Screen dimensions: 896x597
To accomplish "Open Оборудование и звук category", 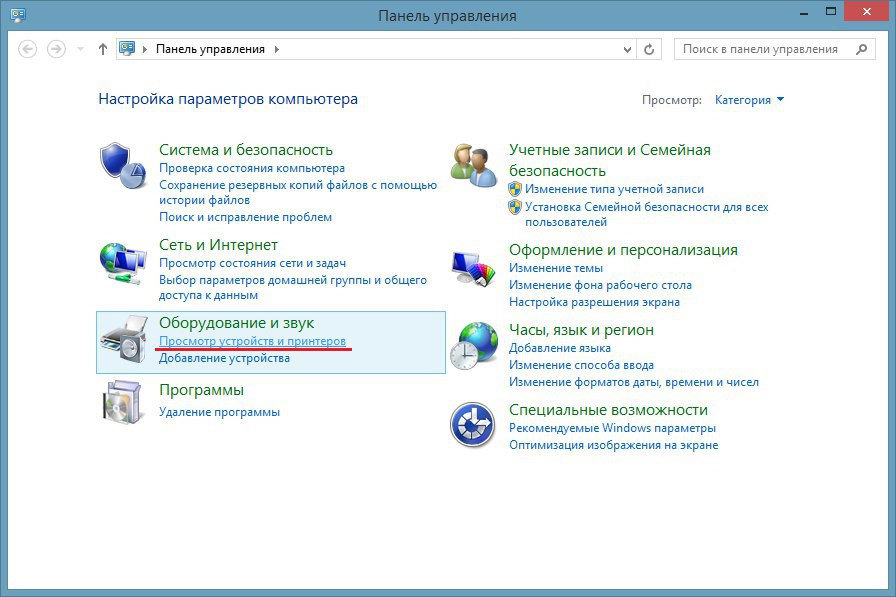I will (x=237, y=323).
